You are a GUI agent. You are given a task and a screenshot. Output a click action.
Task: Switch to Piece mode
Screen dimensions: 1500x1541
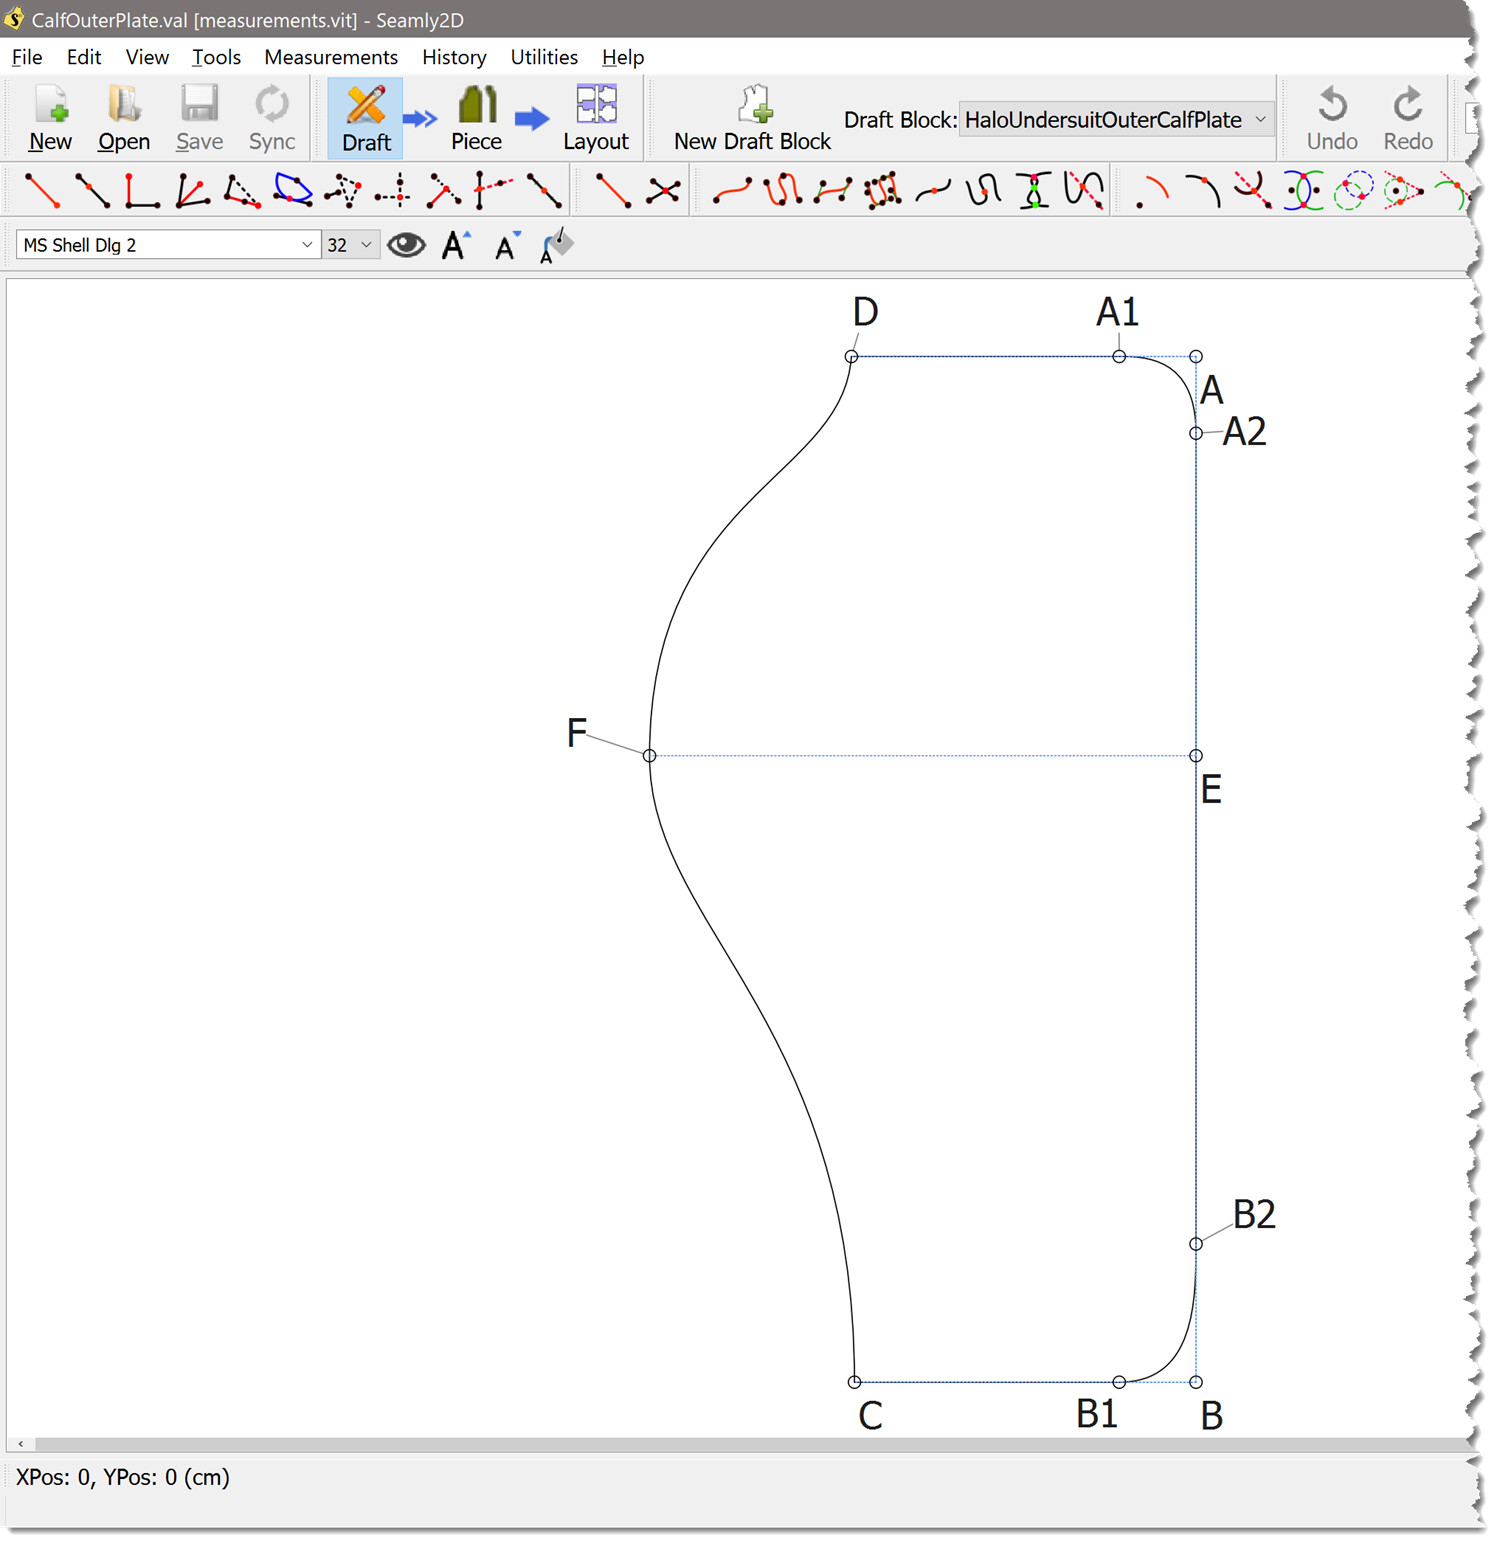[x=476, y=118]
